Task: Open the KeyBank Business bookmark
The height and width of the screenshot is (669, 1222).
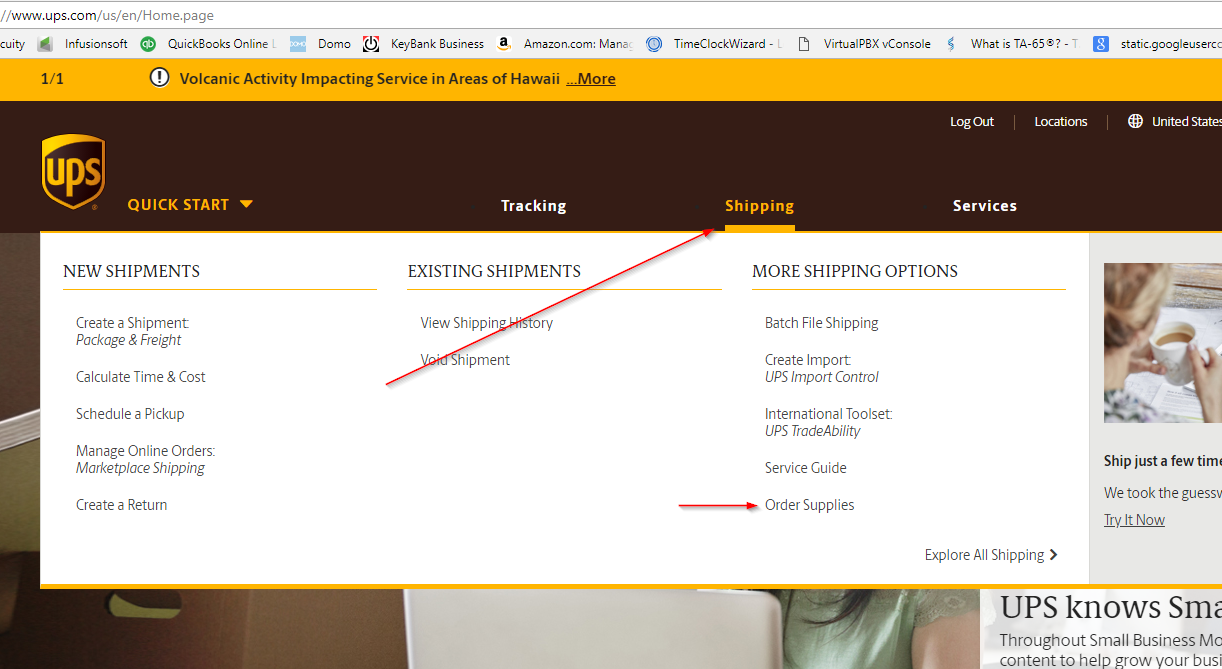Action: (423, 44)
